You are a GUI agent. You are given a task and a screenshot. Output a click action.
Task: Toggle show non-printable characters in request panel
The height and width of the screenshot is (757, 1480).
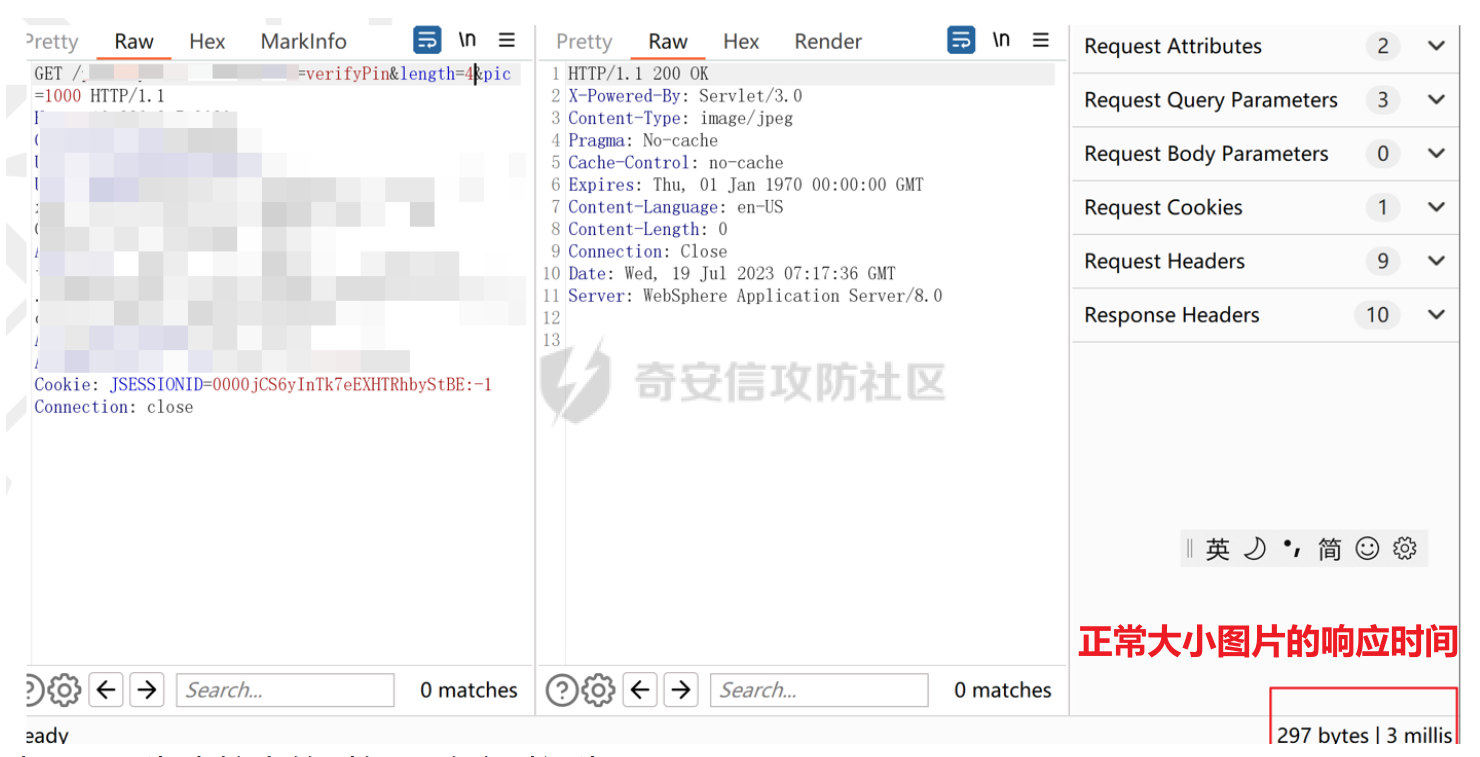[x=467, y=40]
